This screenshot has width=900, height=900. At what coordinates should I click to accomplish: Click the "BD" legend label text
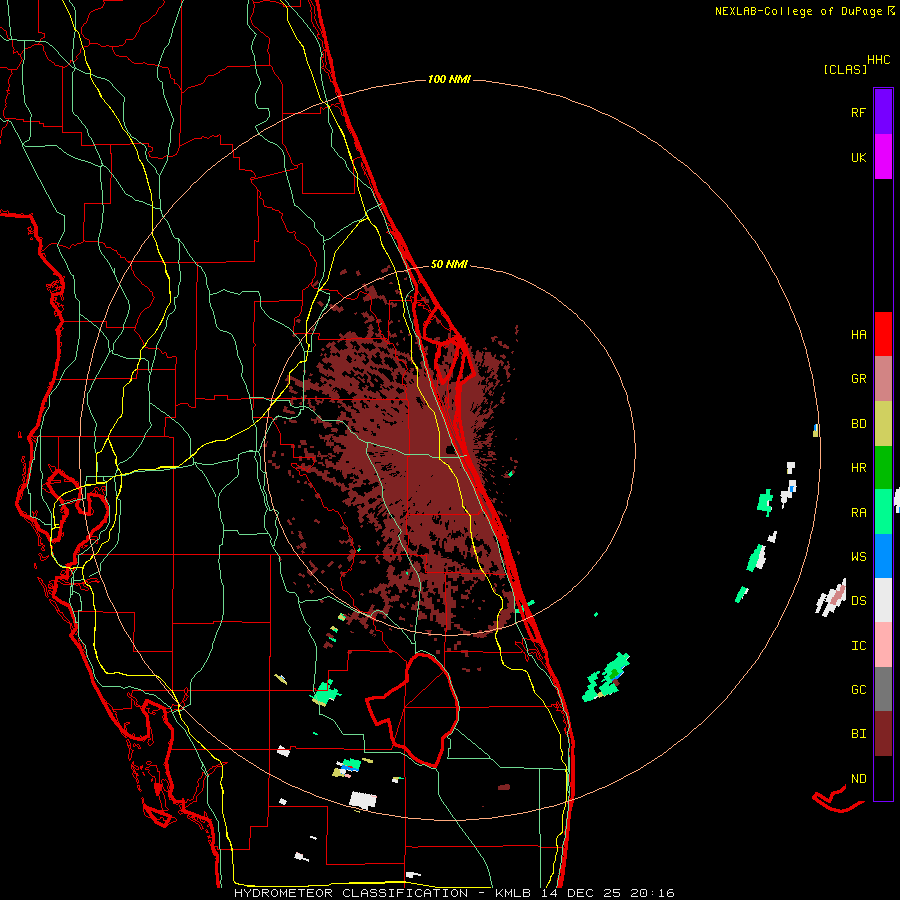[x=858, y=424]
